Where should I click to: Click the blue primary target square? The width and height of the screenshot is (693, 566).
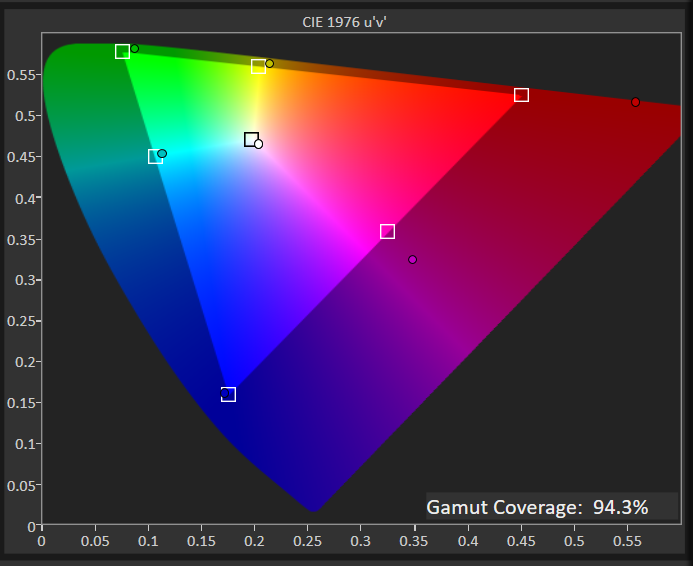(228, 394)
